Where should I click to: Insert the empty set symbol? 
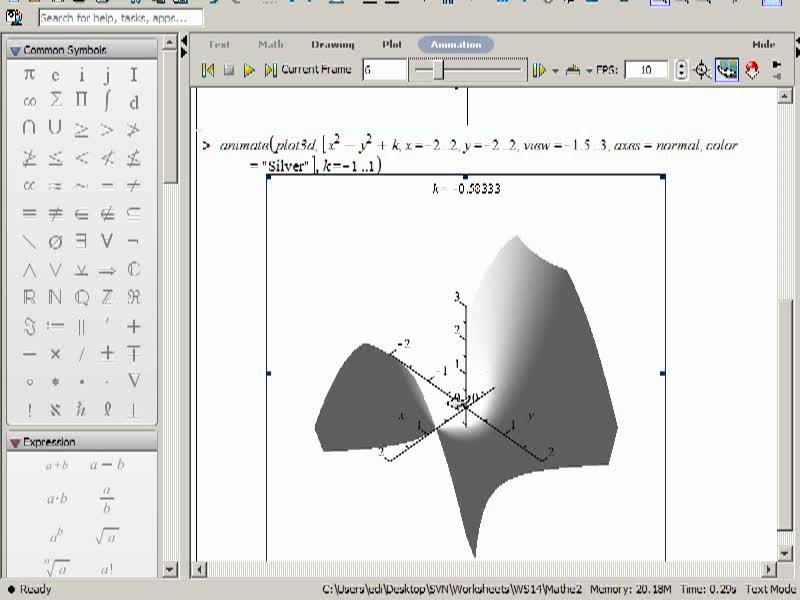pos(55,241)
